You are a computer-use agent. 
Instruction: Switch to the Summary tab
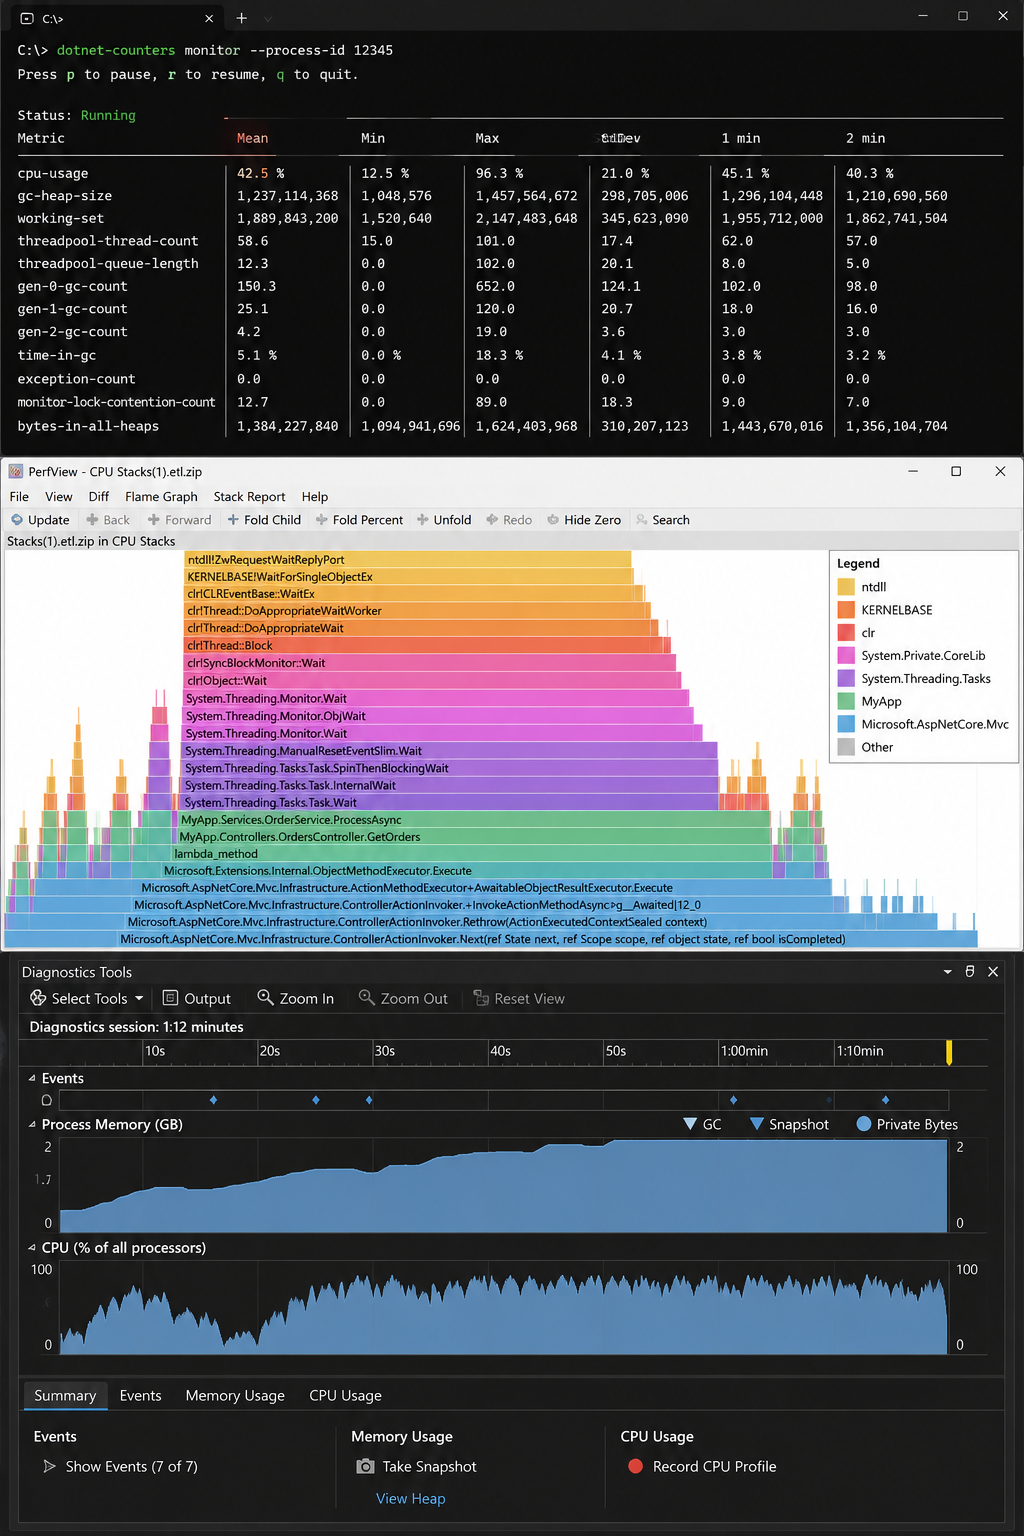[x=65, y=1395]
